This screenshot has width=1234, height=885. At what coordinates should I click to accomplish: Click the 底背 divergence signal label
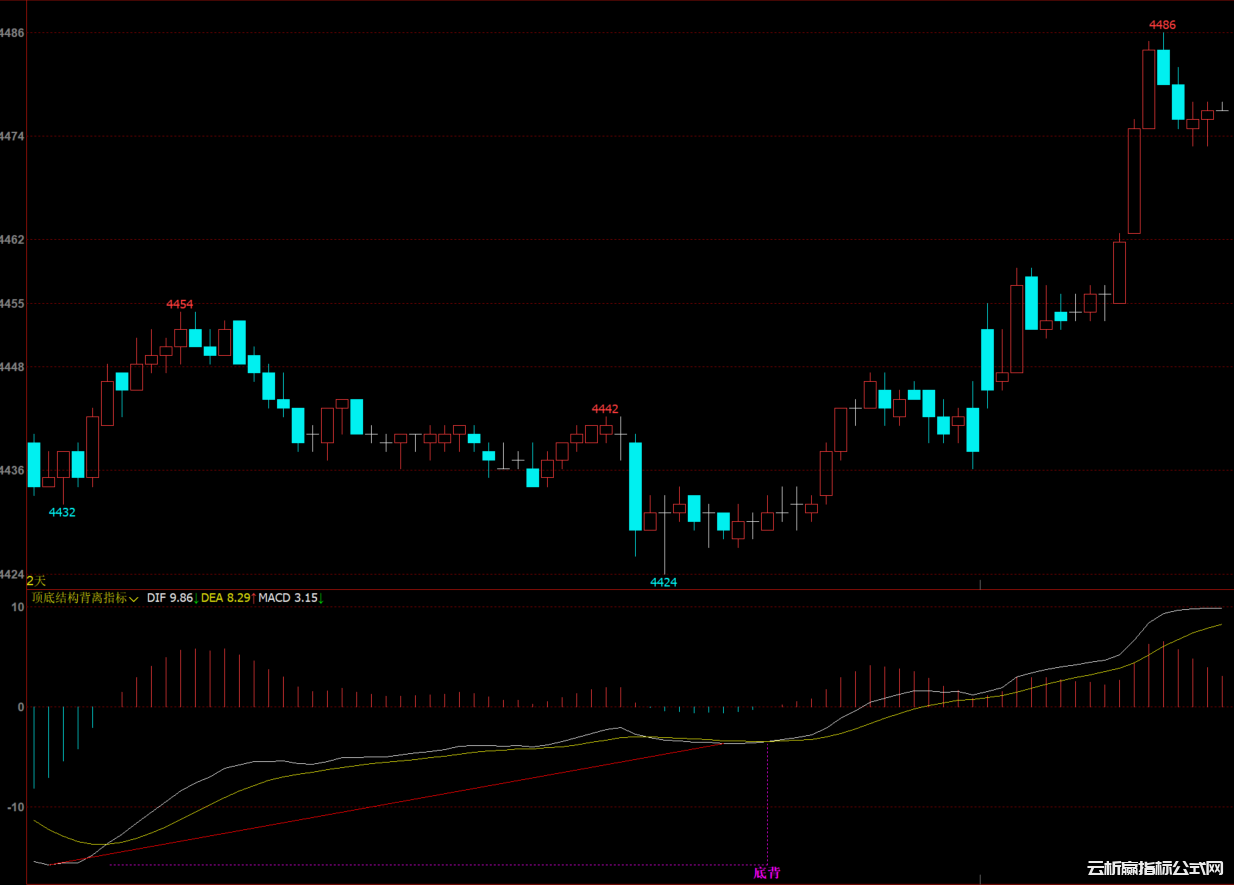767,873
